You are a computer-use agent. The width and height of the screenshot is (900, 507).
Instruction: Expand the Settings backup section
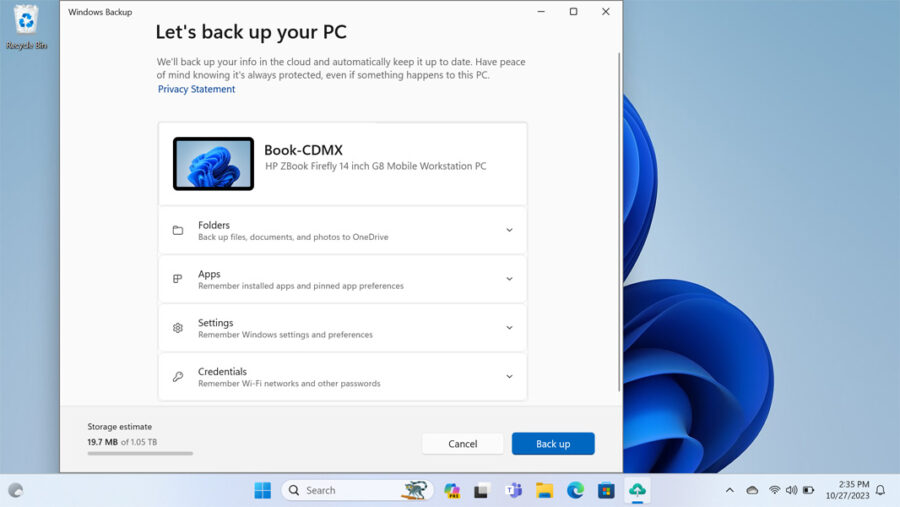pyautogui.click(x=509, y=328)
